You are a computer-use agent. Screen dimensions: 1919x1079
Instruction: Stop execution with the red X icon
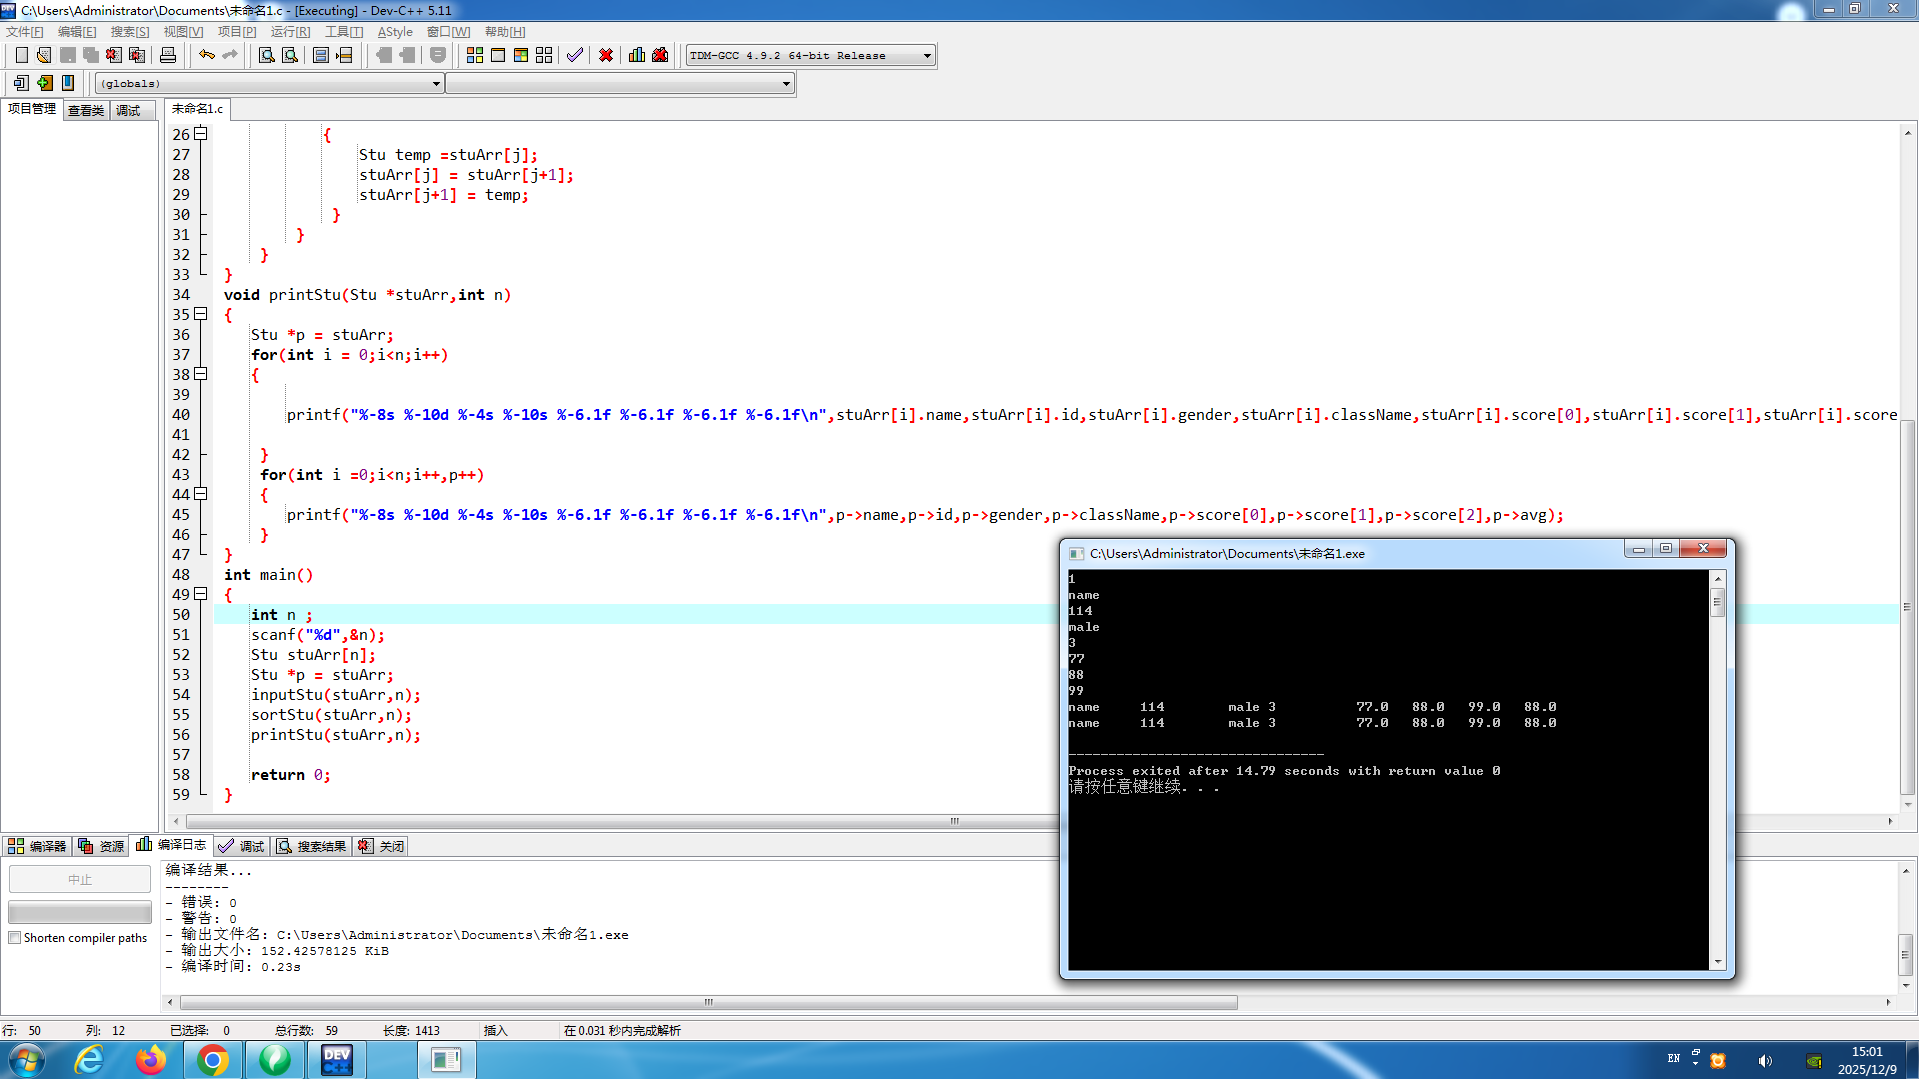pyautogui.click(x=606, y=55)
